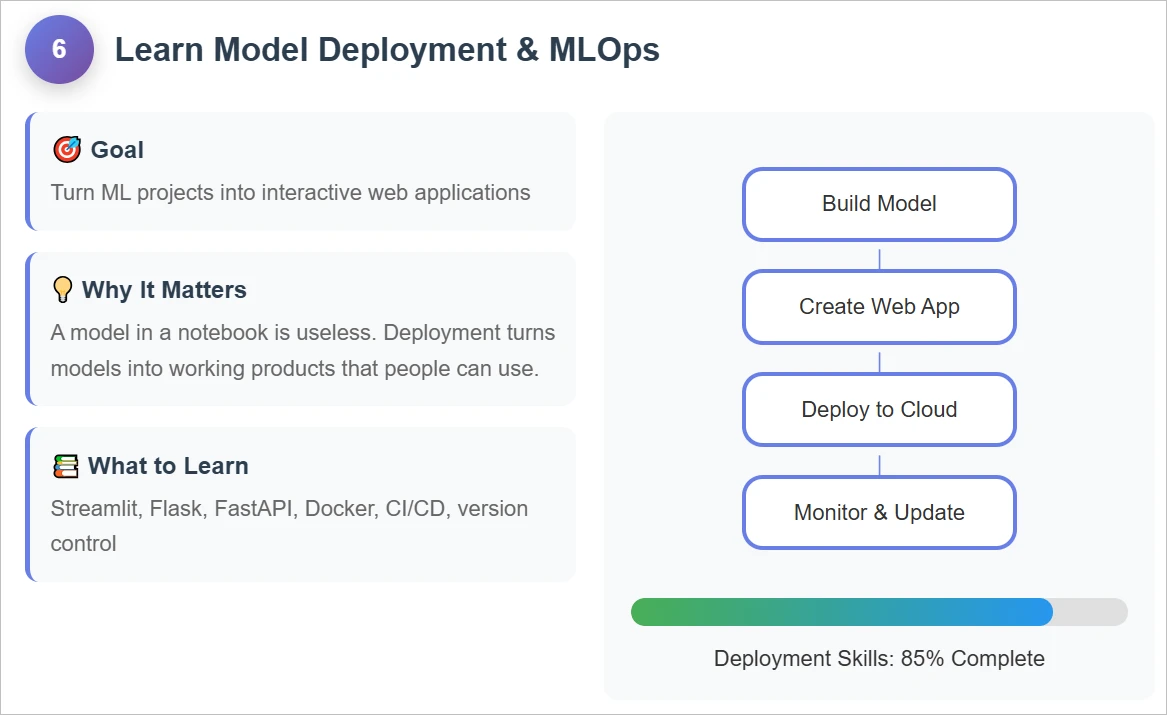Click the "Goal" card heading
The height and width of the screenshot is (715, 1167).
point(117,150)
